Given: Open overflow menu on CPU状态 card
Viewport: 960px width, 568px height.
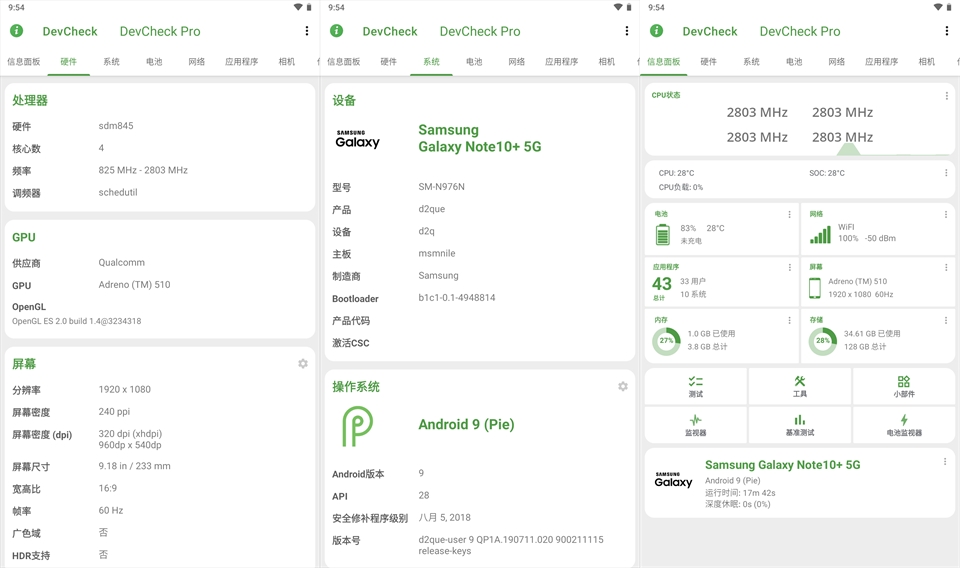Looking at the screenshot, I should coord(946,96).
